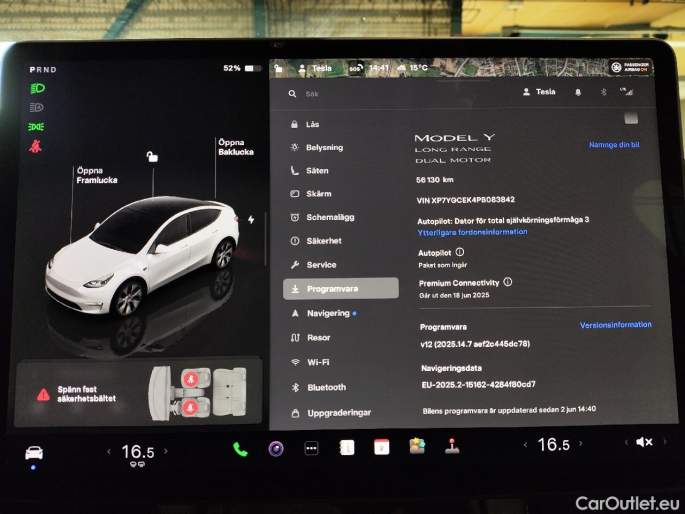
Task: Click the Namnge din bil link
Action: pos(614,145)
